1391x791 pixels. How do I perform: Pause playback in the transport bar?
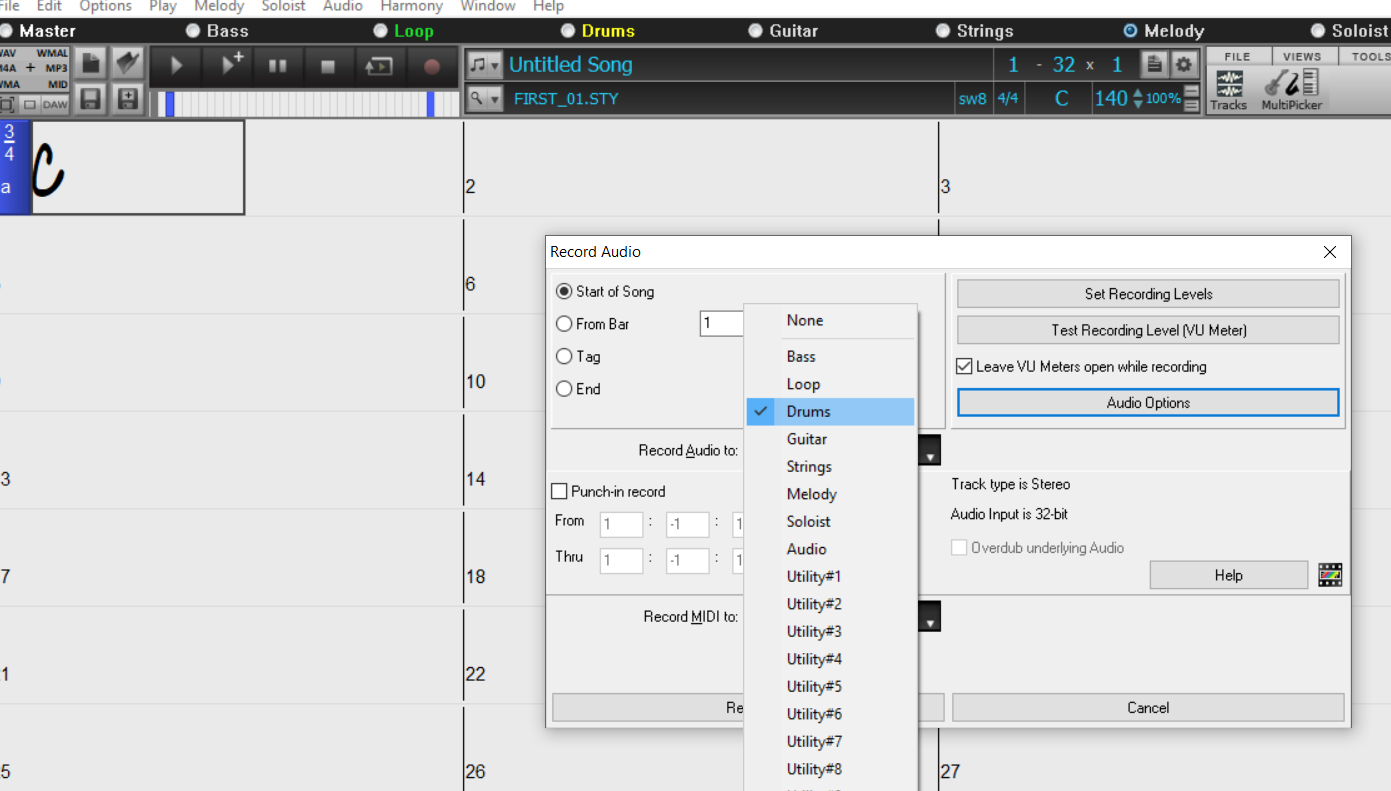(278, 66)
